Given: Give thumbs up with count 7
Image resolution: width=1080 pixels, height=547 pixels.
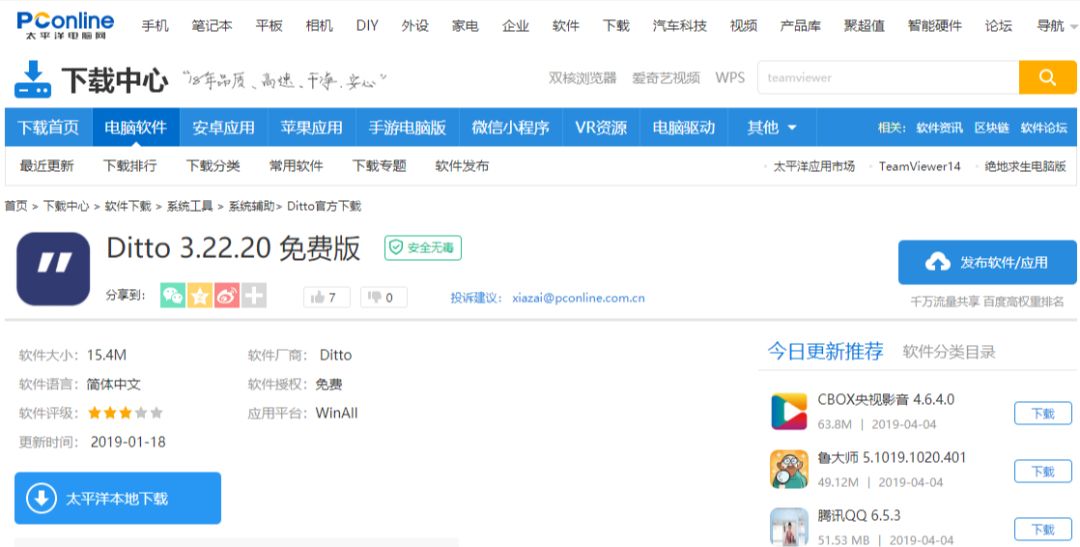Looking at the screenshot, I should 326,297.
